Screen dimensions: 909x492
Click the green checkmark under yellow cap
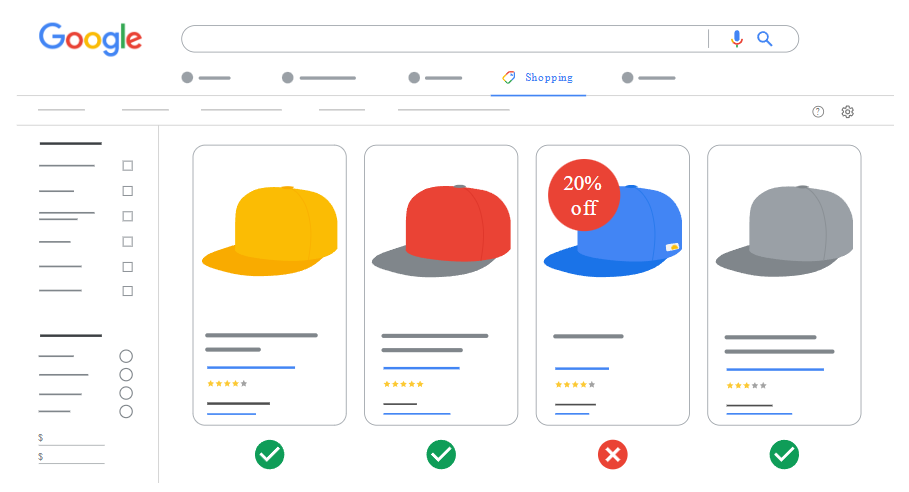click(x=270, y=454)
